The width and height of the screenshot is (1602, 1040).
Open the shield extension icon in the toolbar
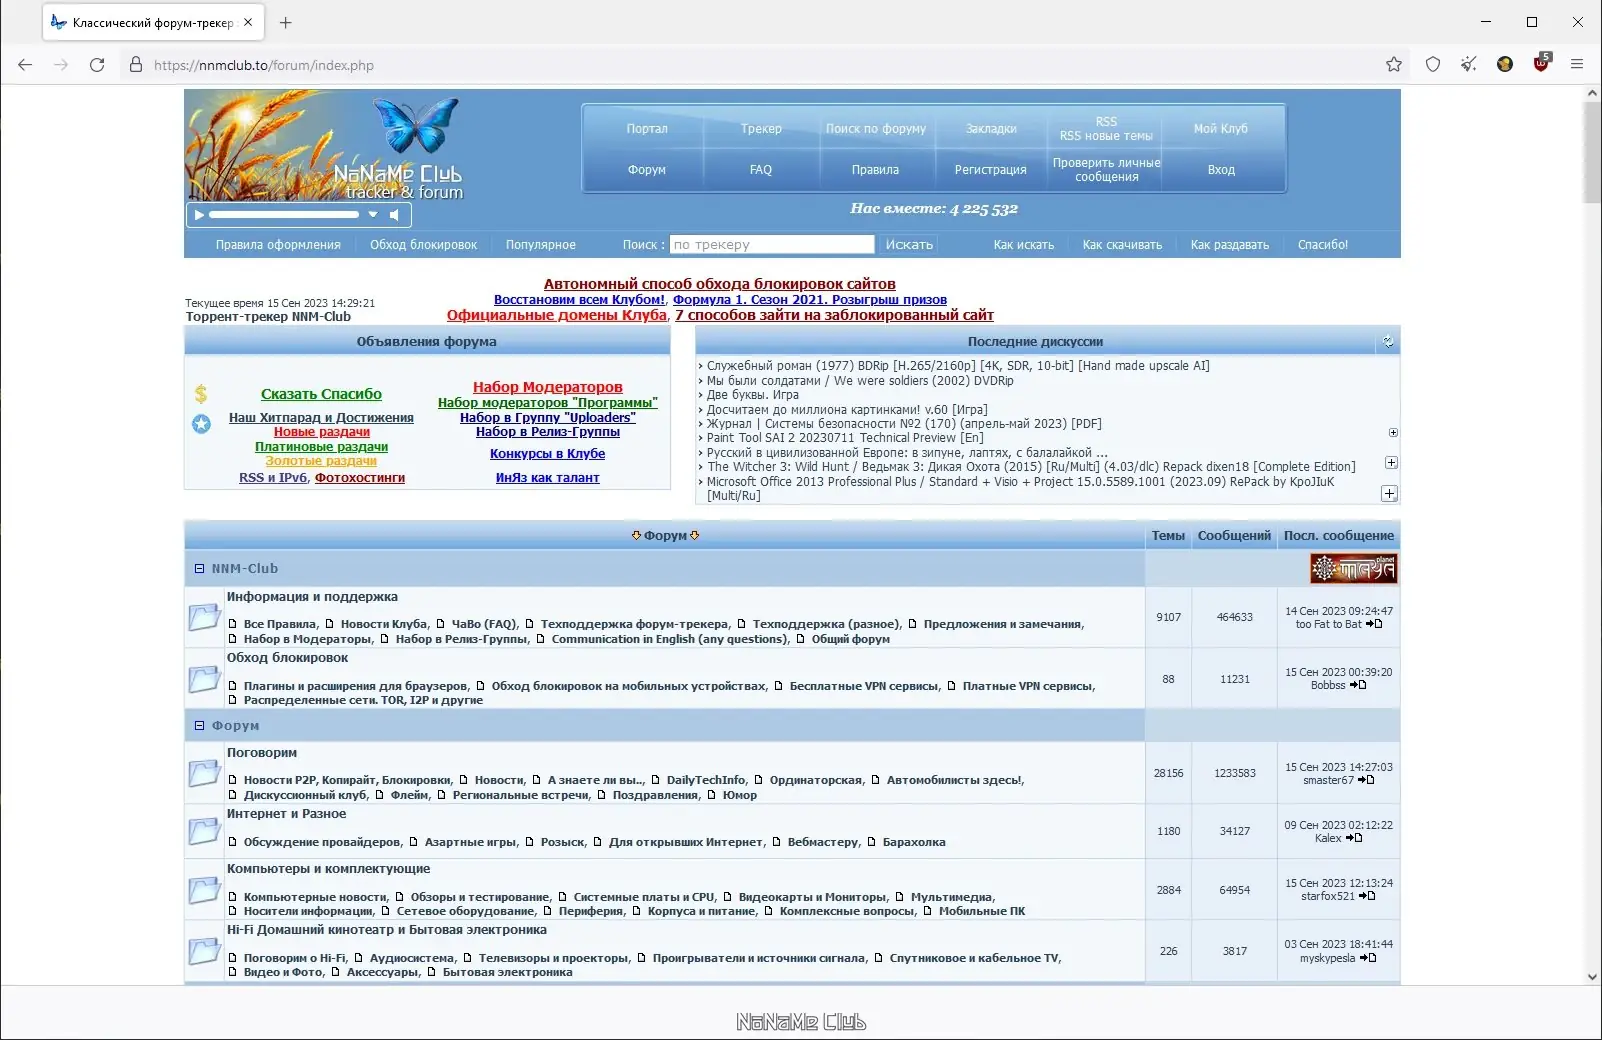pyautogui.click(x=1433, y=65)
